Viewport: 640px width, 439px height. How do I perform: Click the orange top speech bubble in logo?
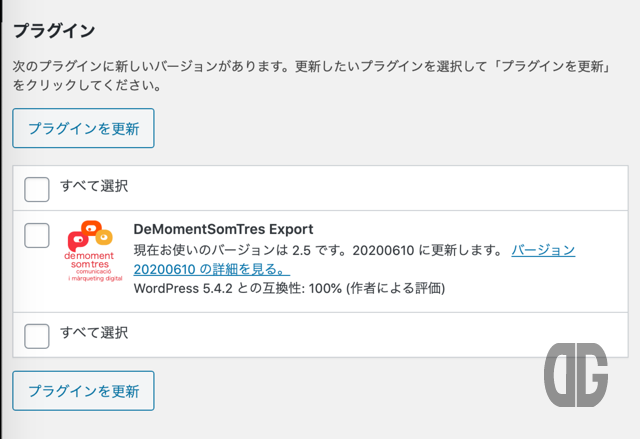91,227
